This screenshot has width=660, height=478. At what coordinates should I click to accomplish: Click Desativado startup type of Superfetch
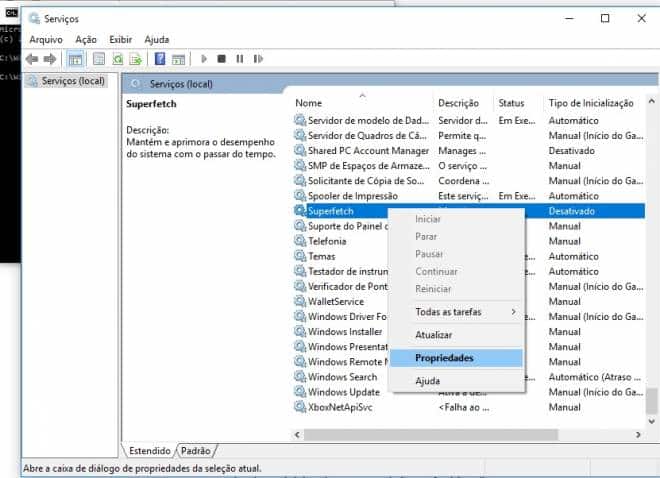coord(571,211)
